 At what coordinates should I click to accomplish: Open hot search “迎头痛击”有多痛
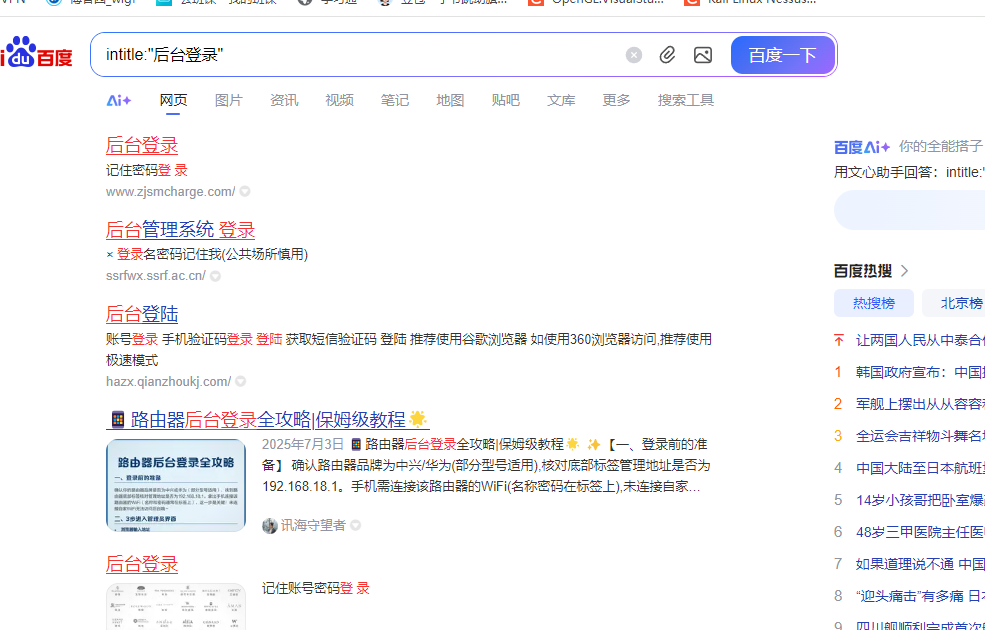coord(920,596)
